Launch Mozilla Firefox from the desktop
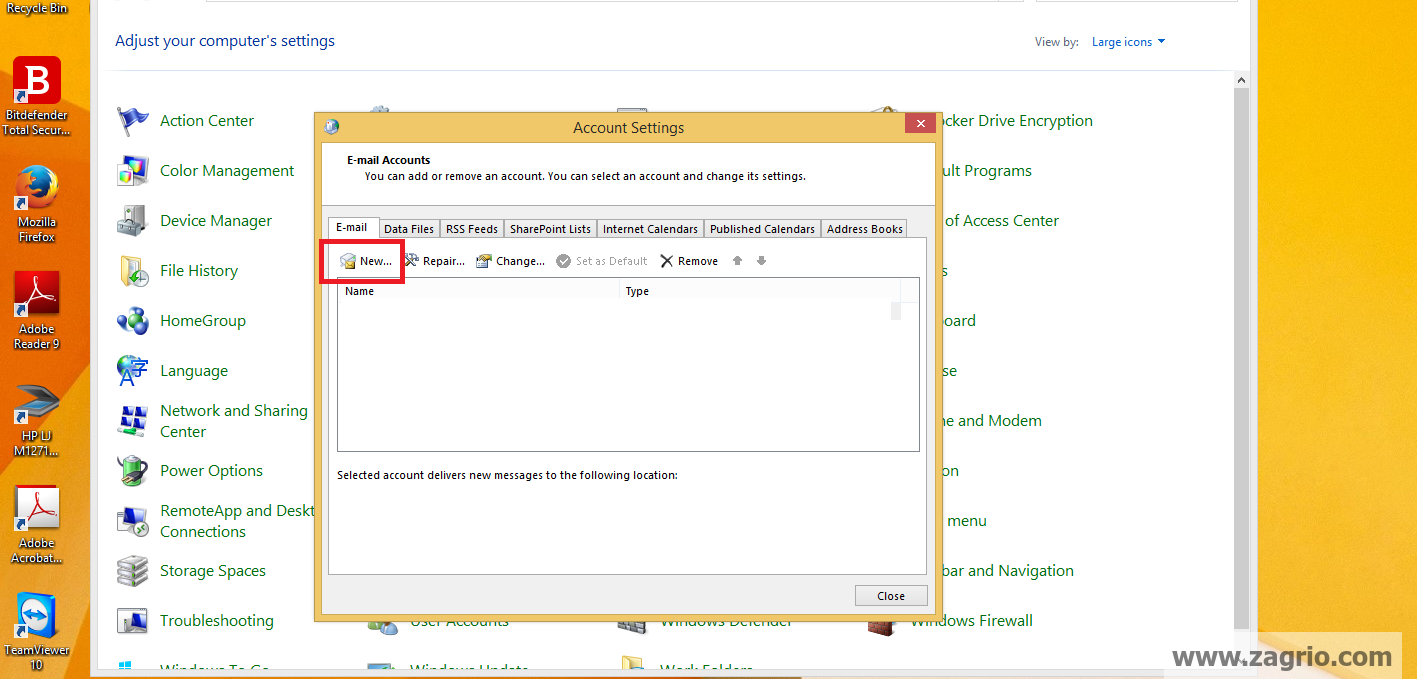 [x=37, y=205]
